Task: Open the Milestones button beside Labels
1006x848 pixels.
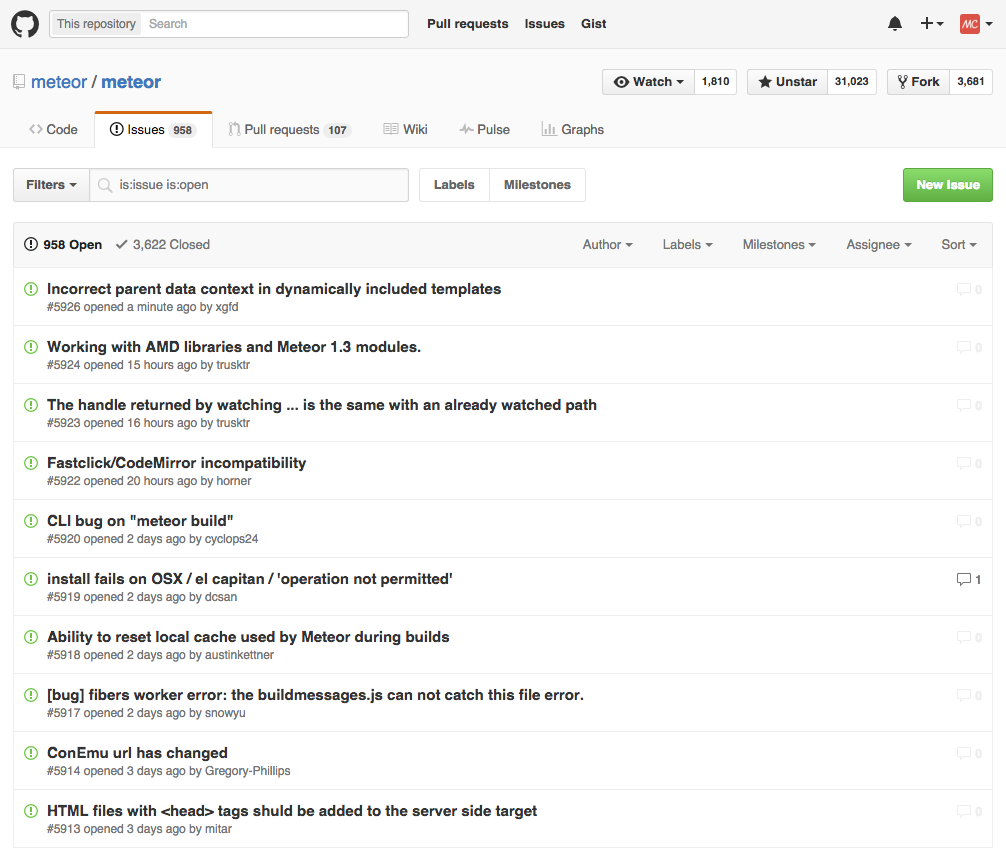Action: [537, 185]
